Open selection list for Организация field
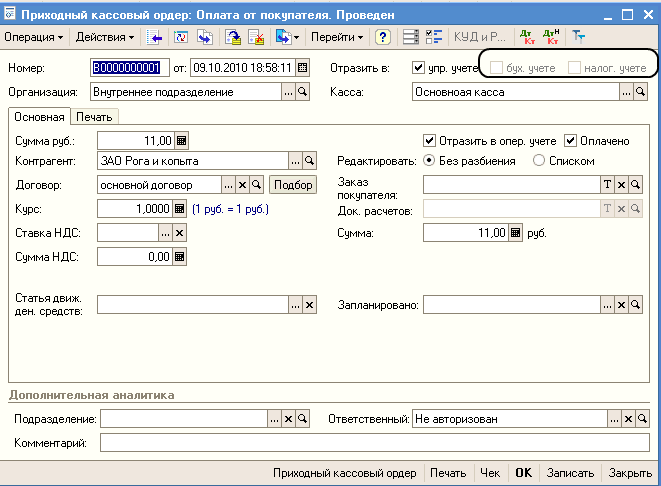This screenshot has width=661, height=486. tap(288, 91)
